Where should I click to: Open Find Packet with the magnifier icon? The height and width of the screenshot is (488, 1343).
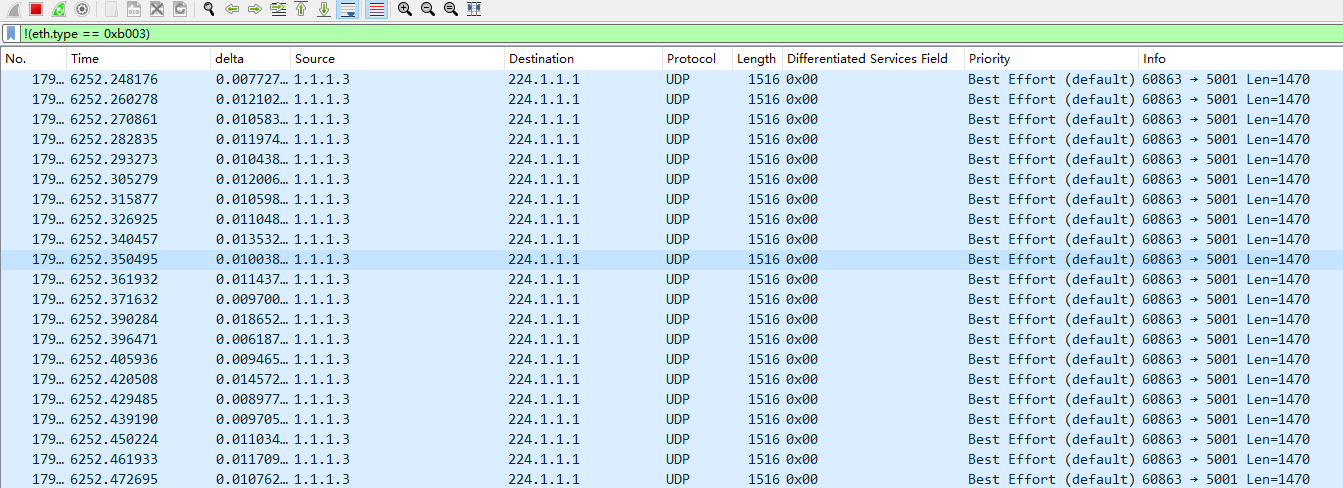209,9
